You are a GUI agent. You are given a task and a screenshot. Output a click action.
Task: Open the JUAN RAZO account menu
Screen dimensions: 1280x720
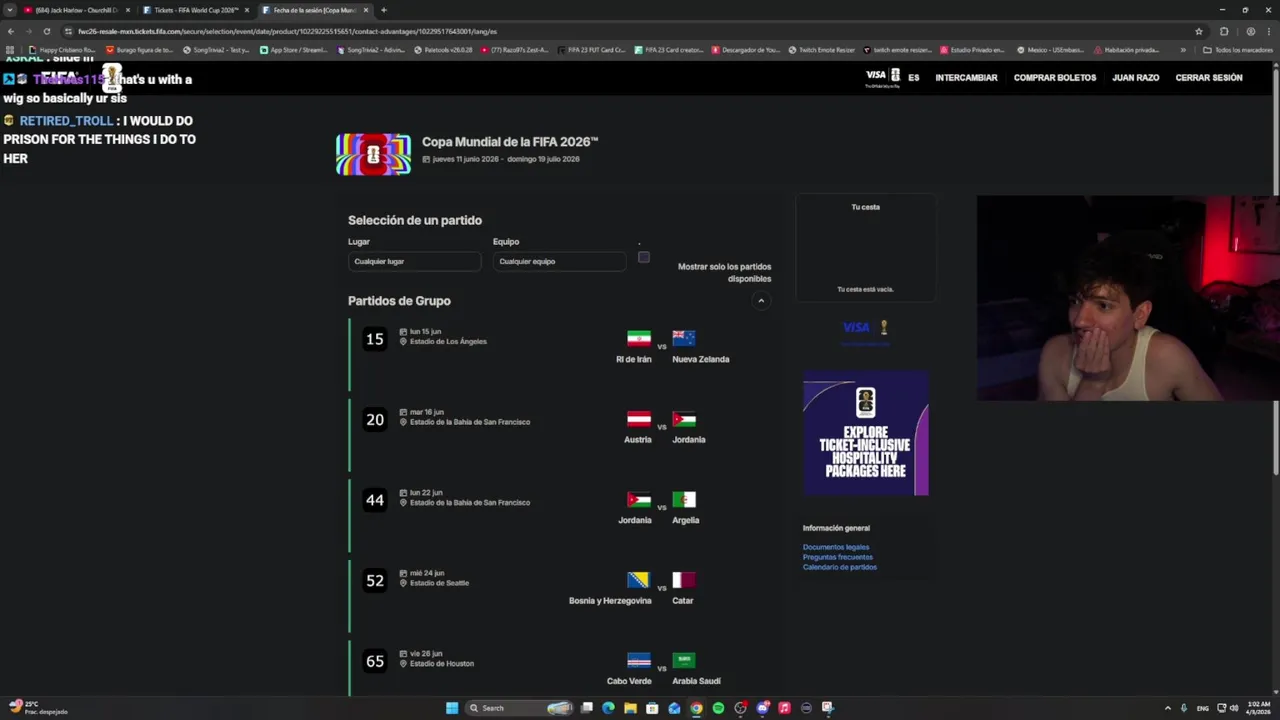pyautogui.click(x=1135, y=78)
